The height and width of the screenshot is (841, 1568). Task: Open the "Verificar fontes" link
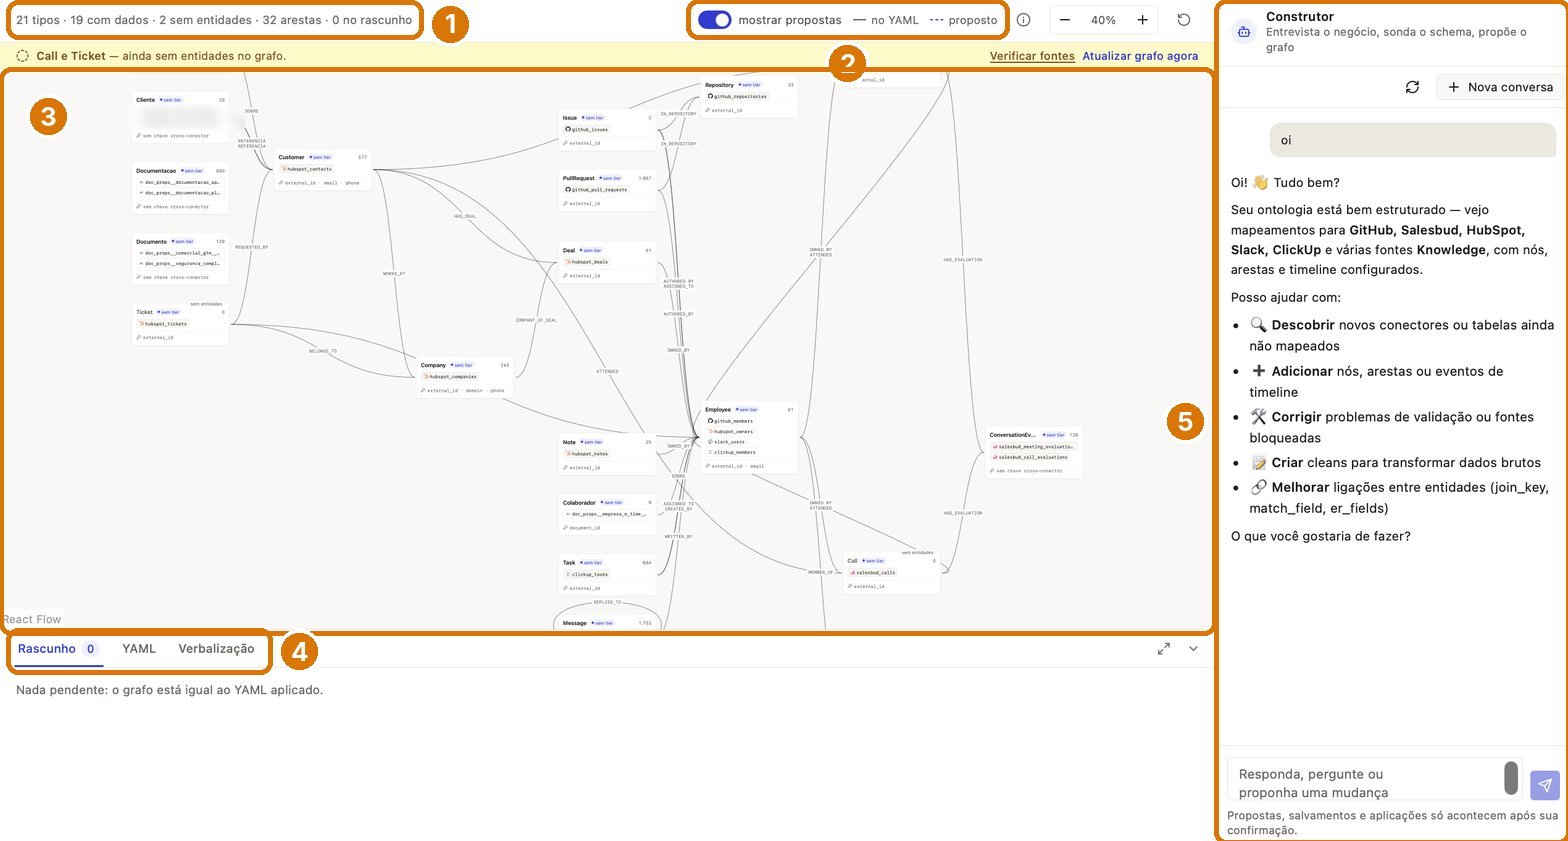pos(1032,56)
